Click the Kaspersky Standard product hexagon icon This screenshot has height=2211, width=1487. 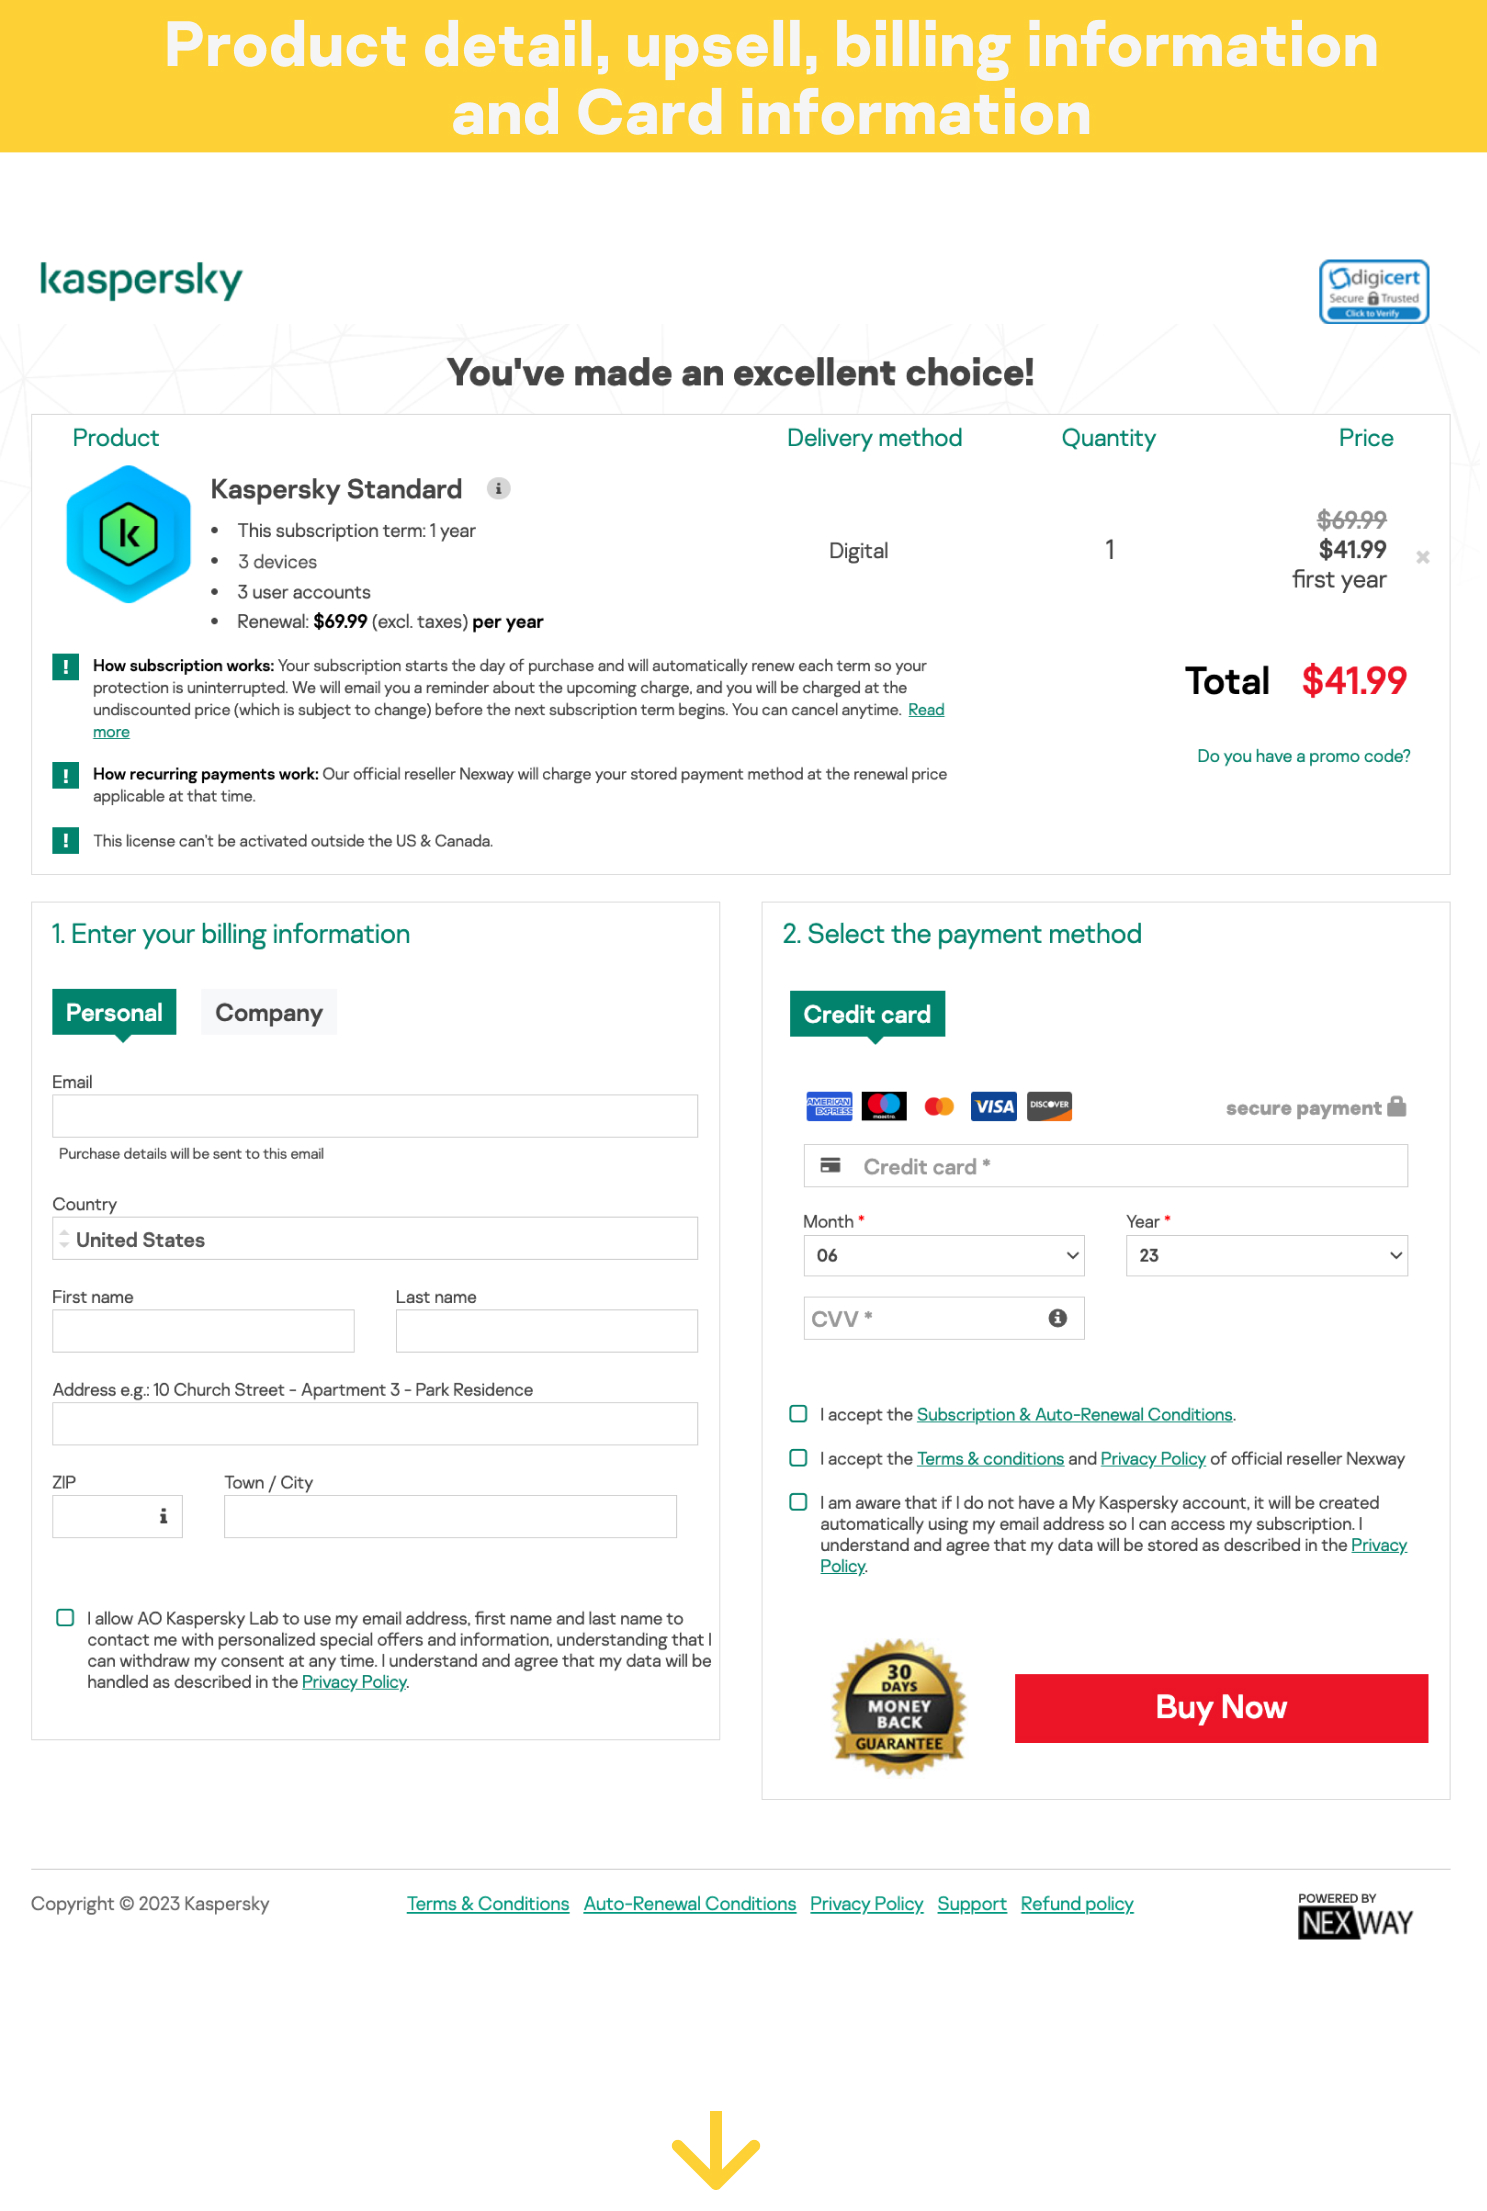[x=128, y=535]
